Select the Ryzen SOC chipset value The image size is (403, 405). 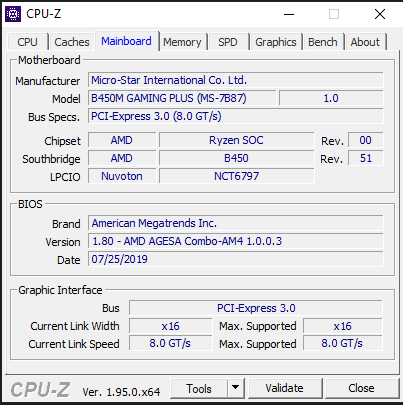[x=236, y=140]
